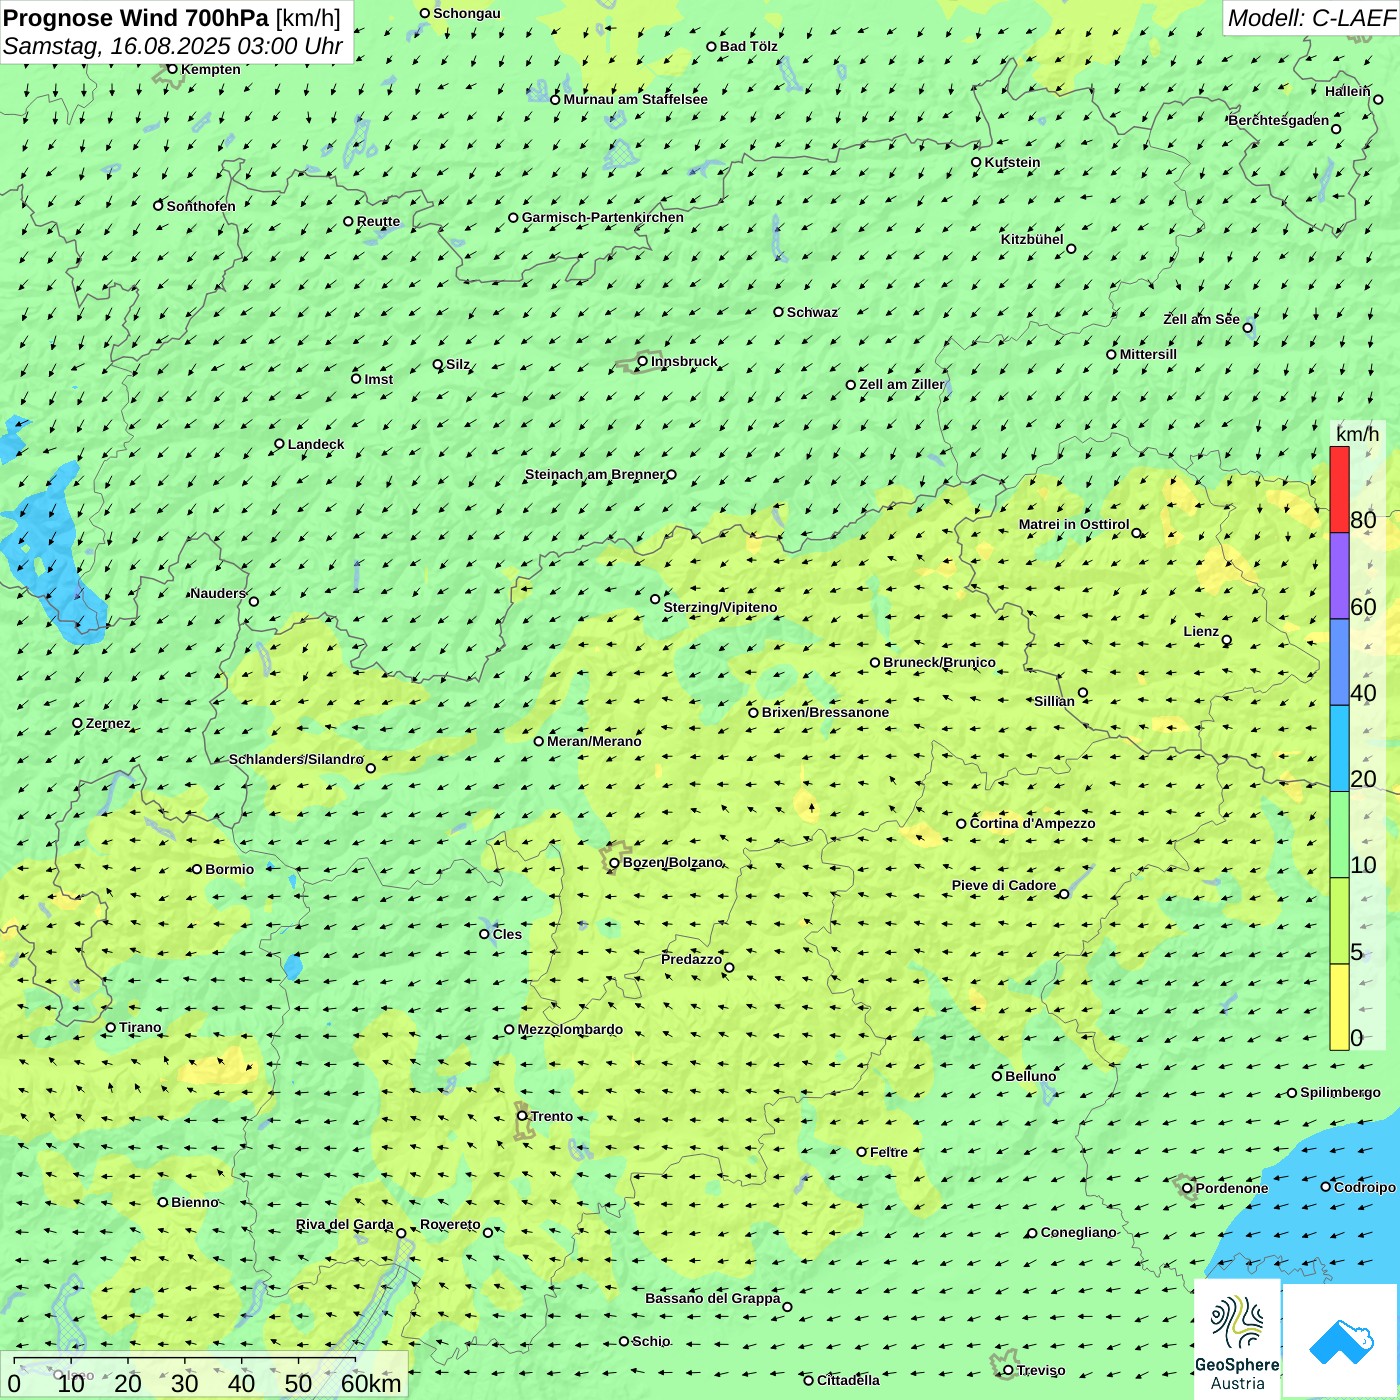Click the 'Schlanders/Silandro' label
1400x1400 pixels.
pos(296,759)
